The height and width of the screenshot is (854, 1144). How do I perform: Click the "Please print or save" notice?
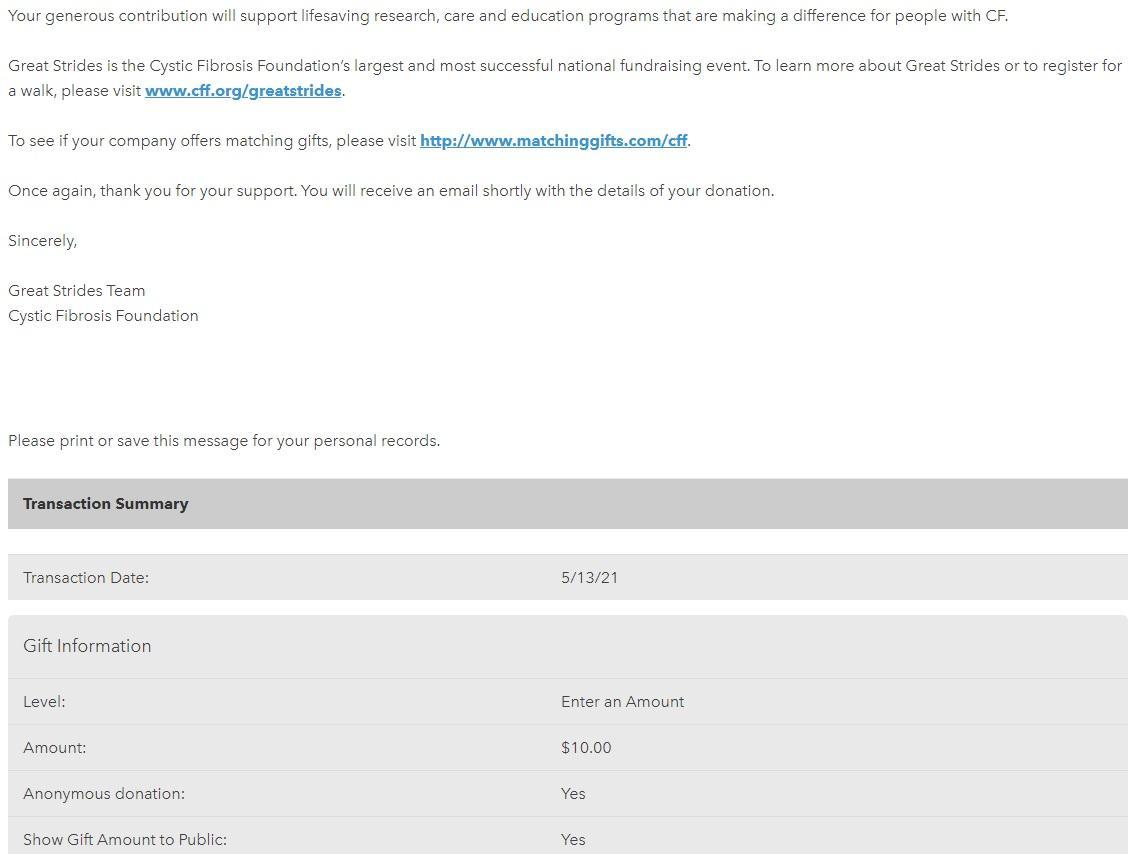tap(224, 441)
